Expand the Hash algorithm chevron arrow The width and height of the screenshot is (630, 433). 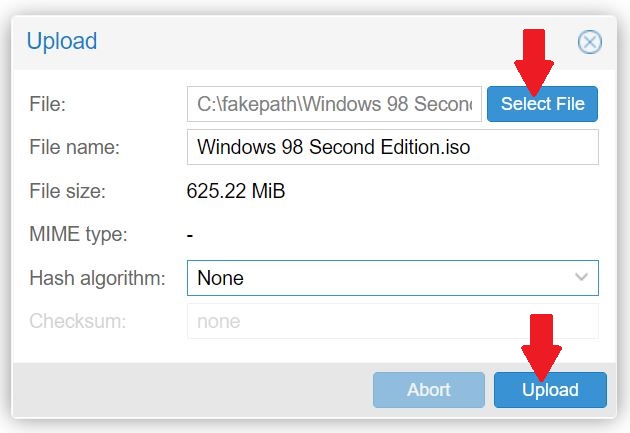581,278
